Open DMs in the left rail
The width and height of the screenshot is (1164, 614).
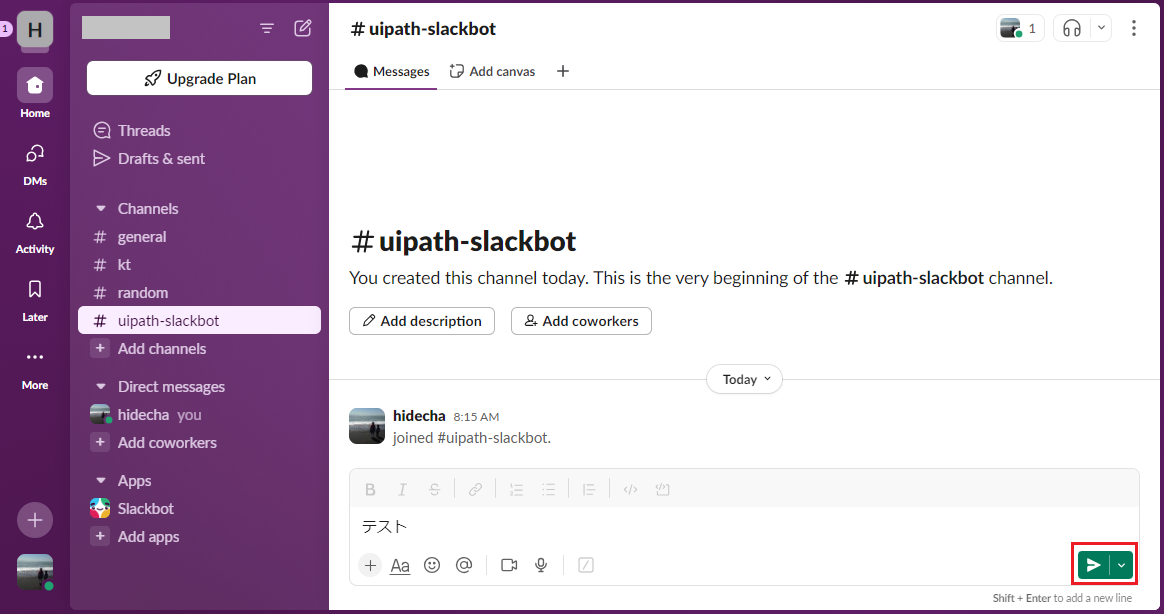coord(35,164)
